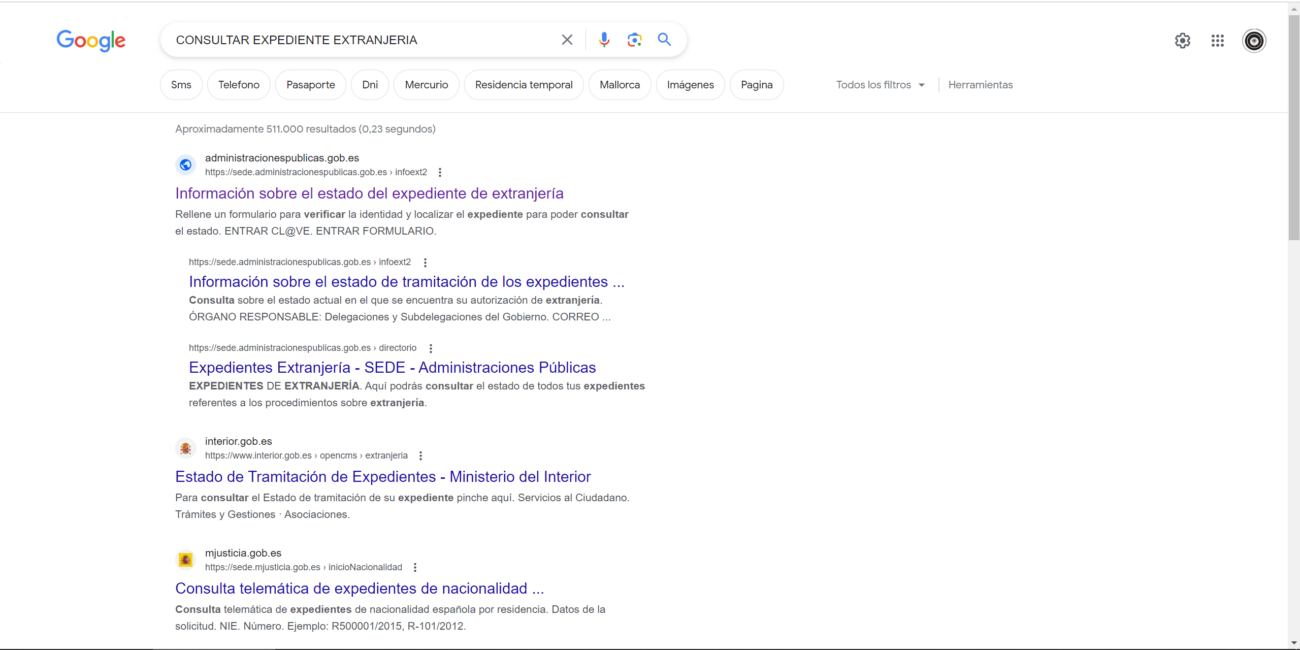This screenshot has width=1300, height=650.
Task: Click the mjusticia.gob.es site name
Action: click(243, 553)
